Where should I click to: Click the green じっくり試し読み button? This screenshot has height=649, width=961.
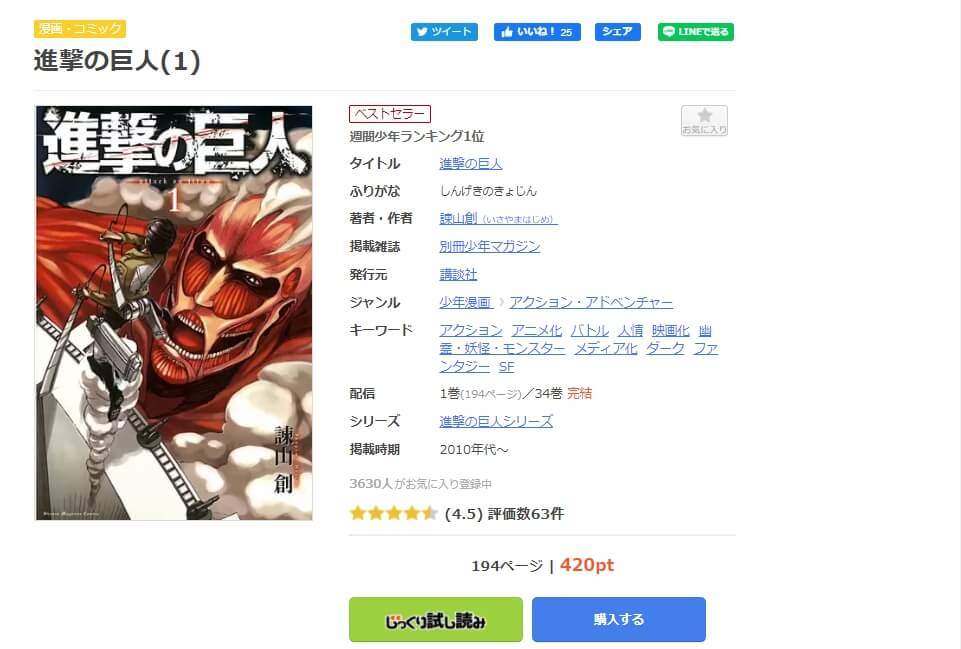pyautogui.click(x=436, y=620)
